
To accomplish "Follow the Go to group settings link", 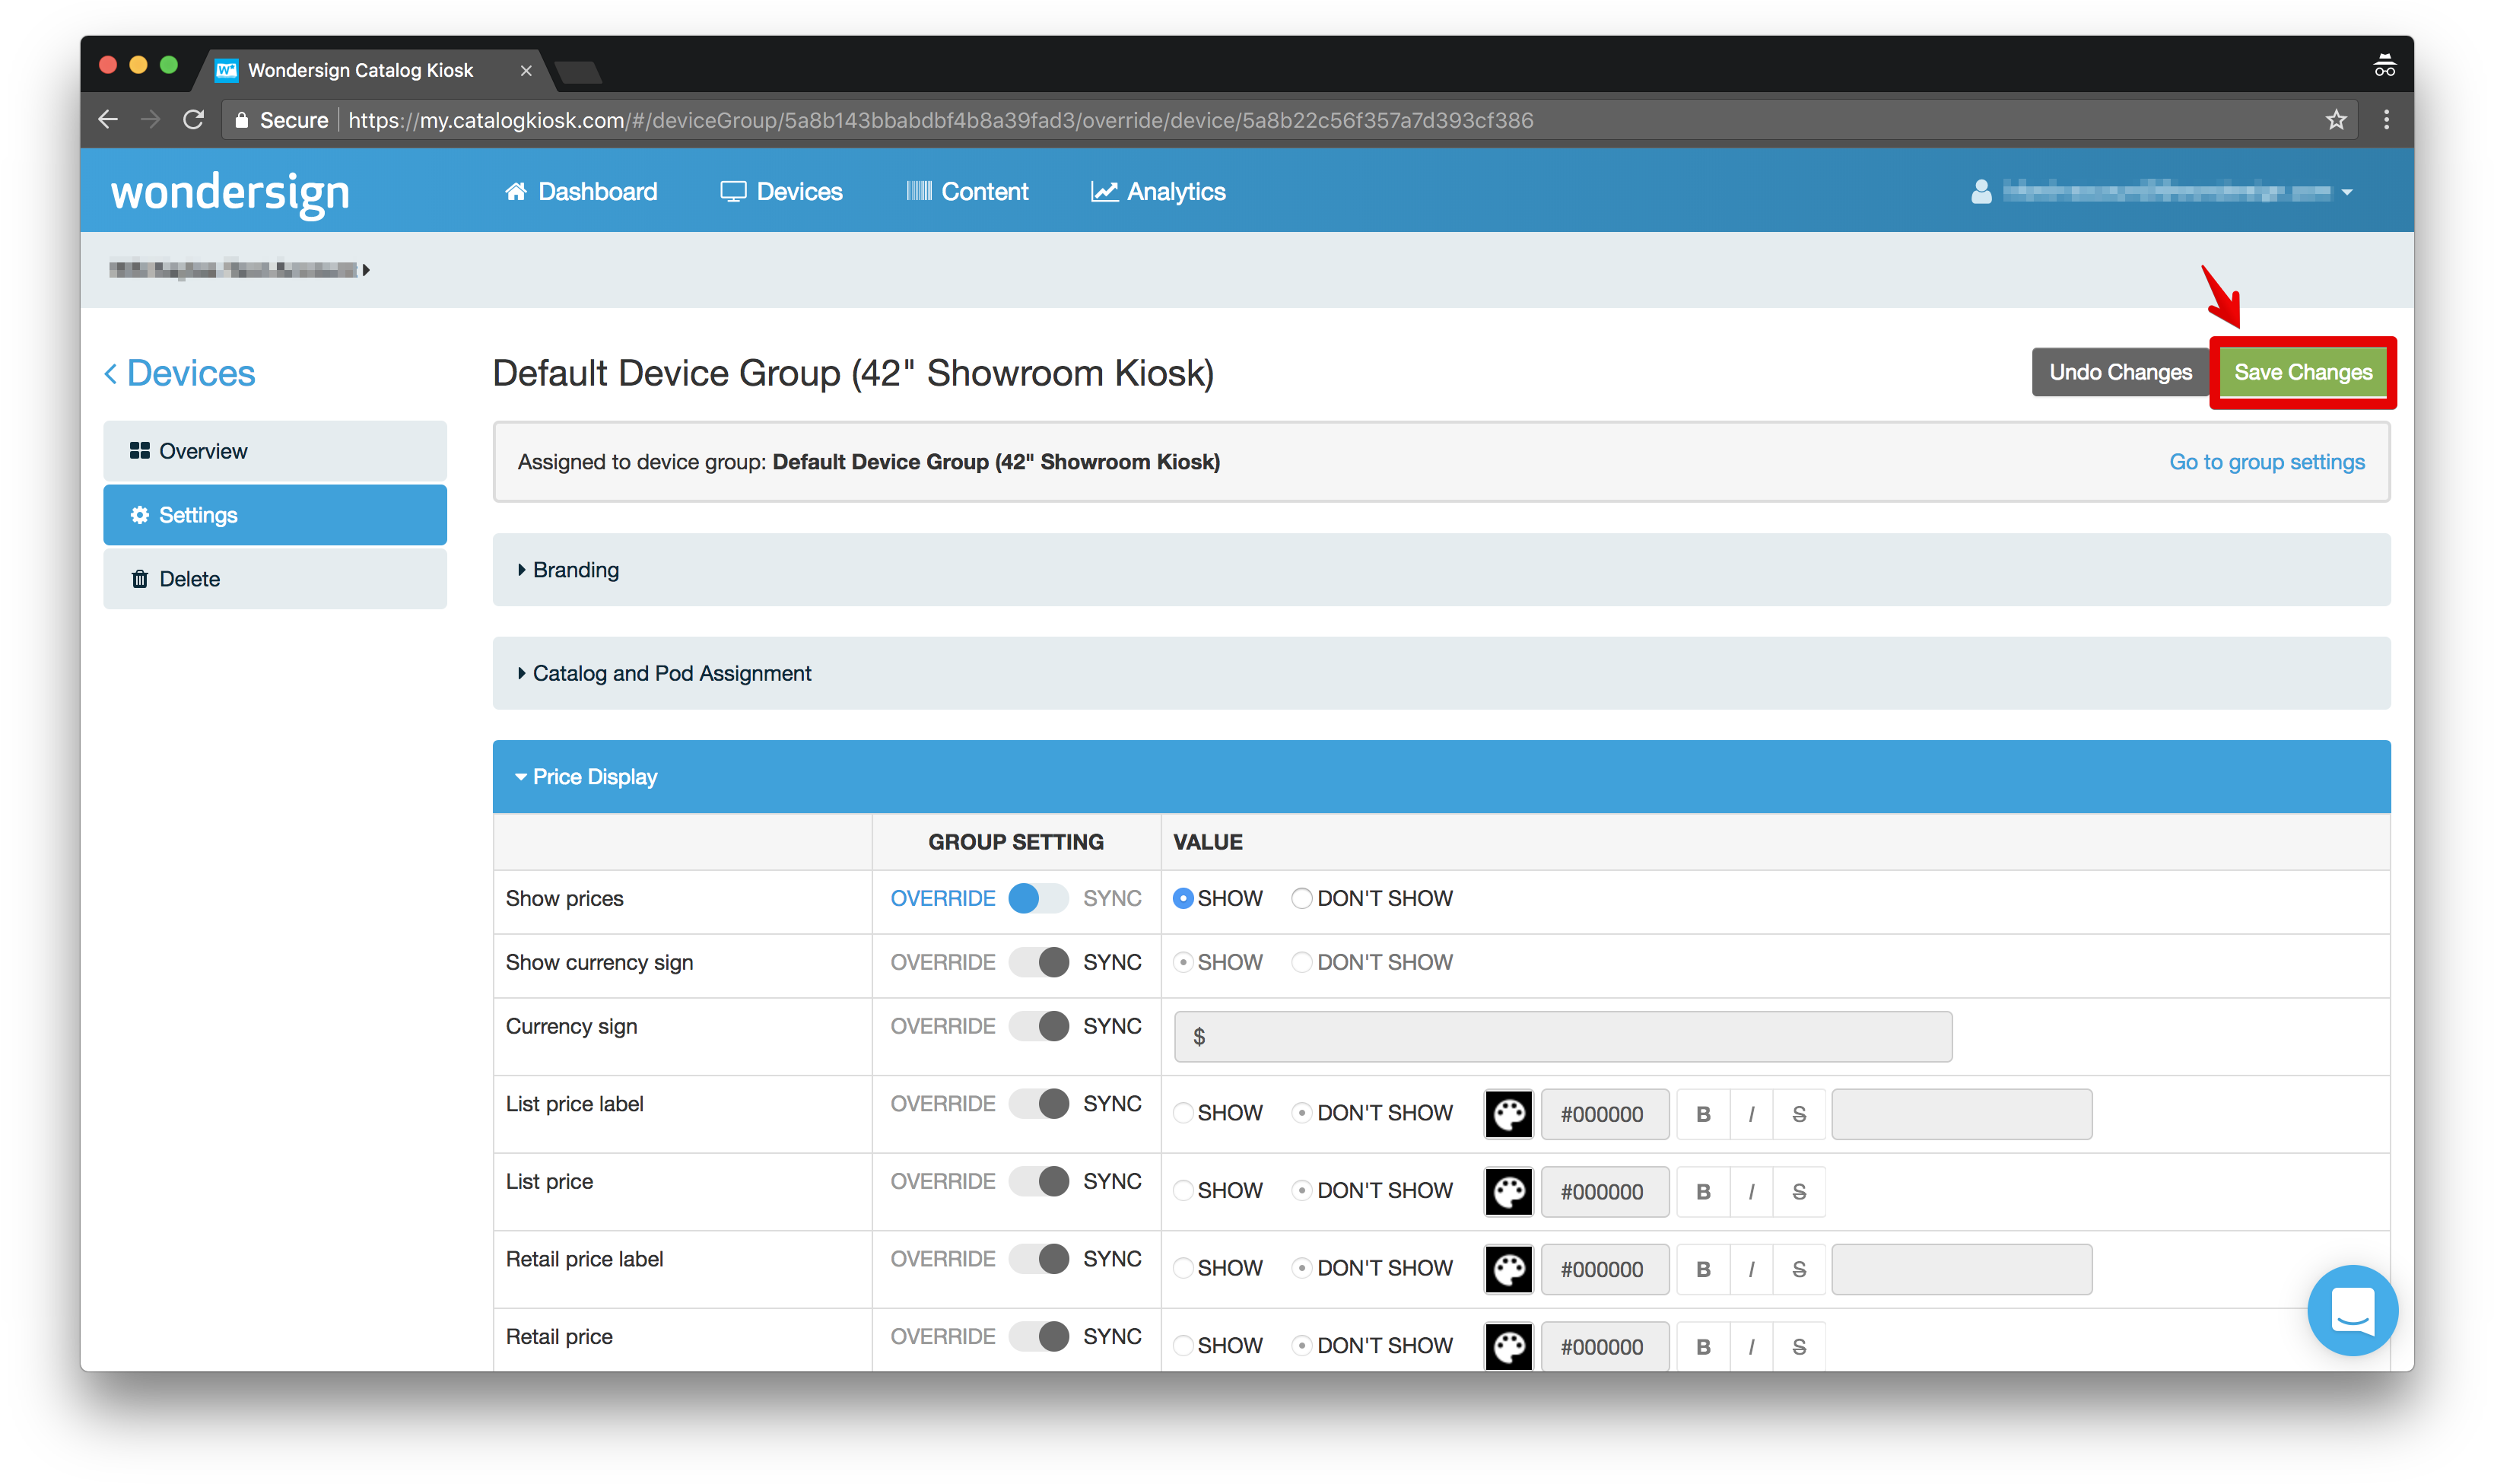I will point(2266,462).
